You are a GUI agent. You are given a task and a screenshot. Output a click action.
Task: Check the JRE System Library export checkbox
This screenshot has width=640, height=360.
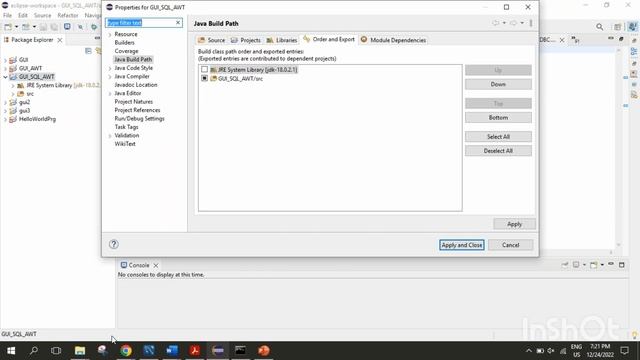[204, 70]
